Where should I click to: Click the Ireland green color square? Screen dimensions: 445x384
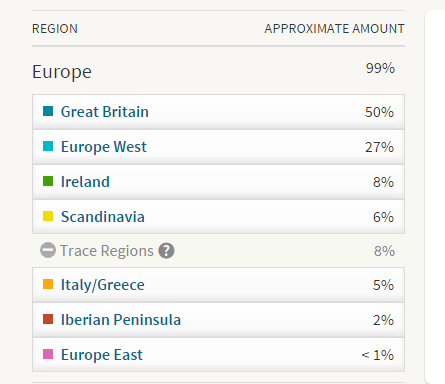[48, 181]
